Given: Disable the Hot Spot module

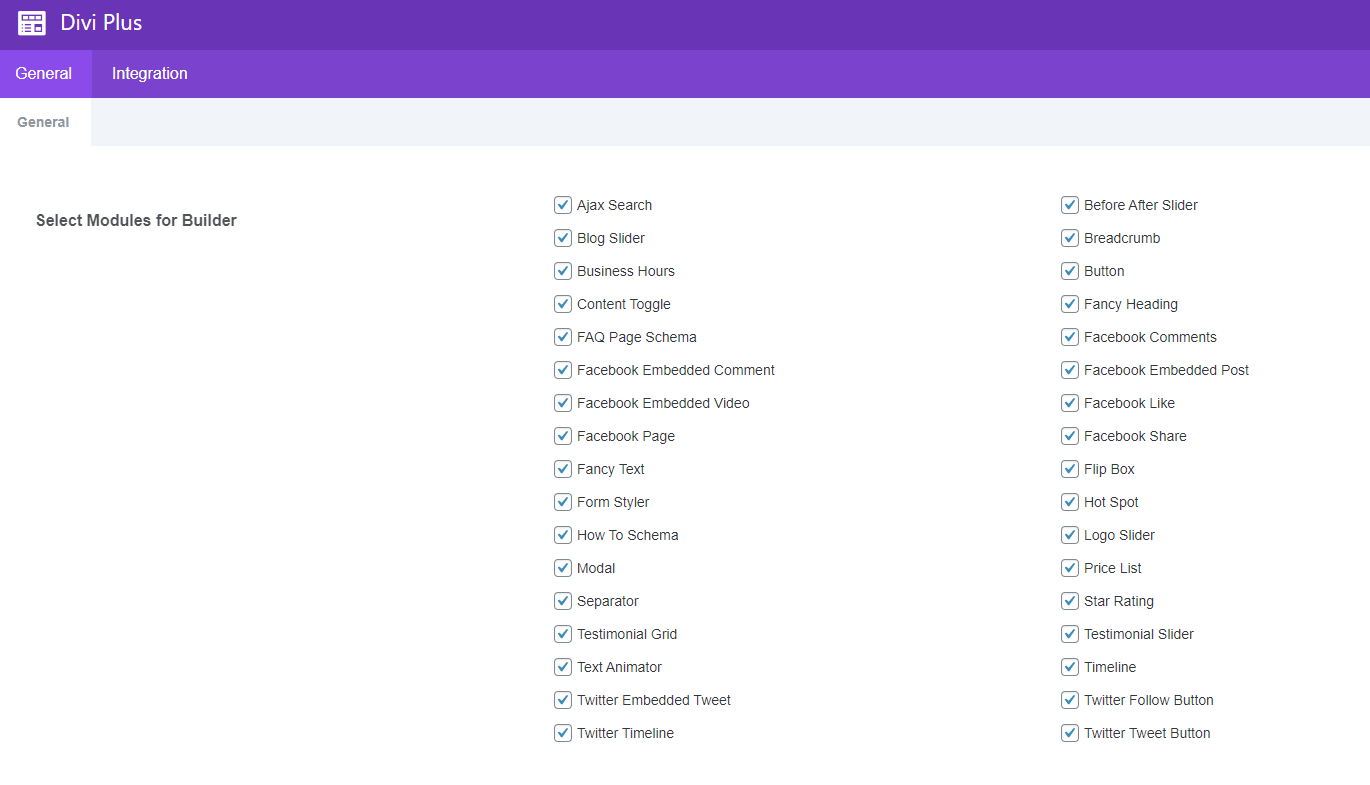Looking at the screenshot, I should pos(1070,502).
